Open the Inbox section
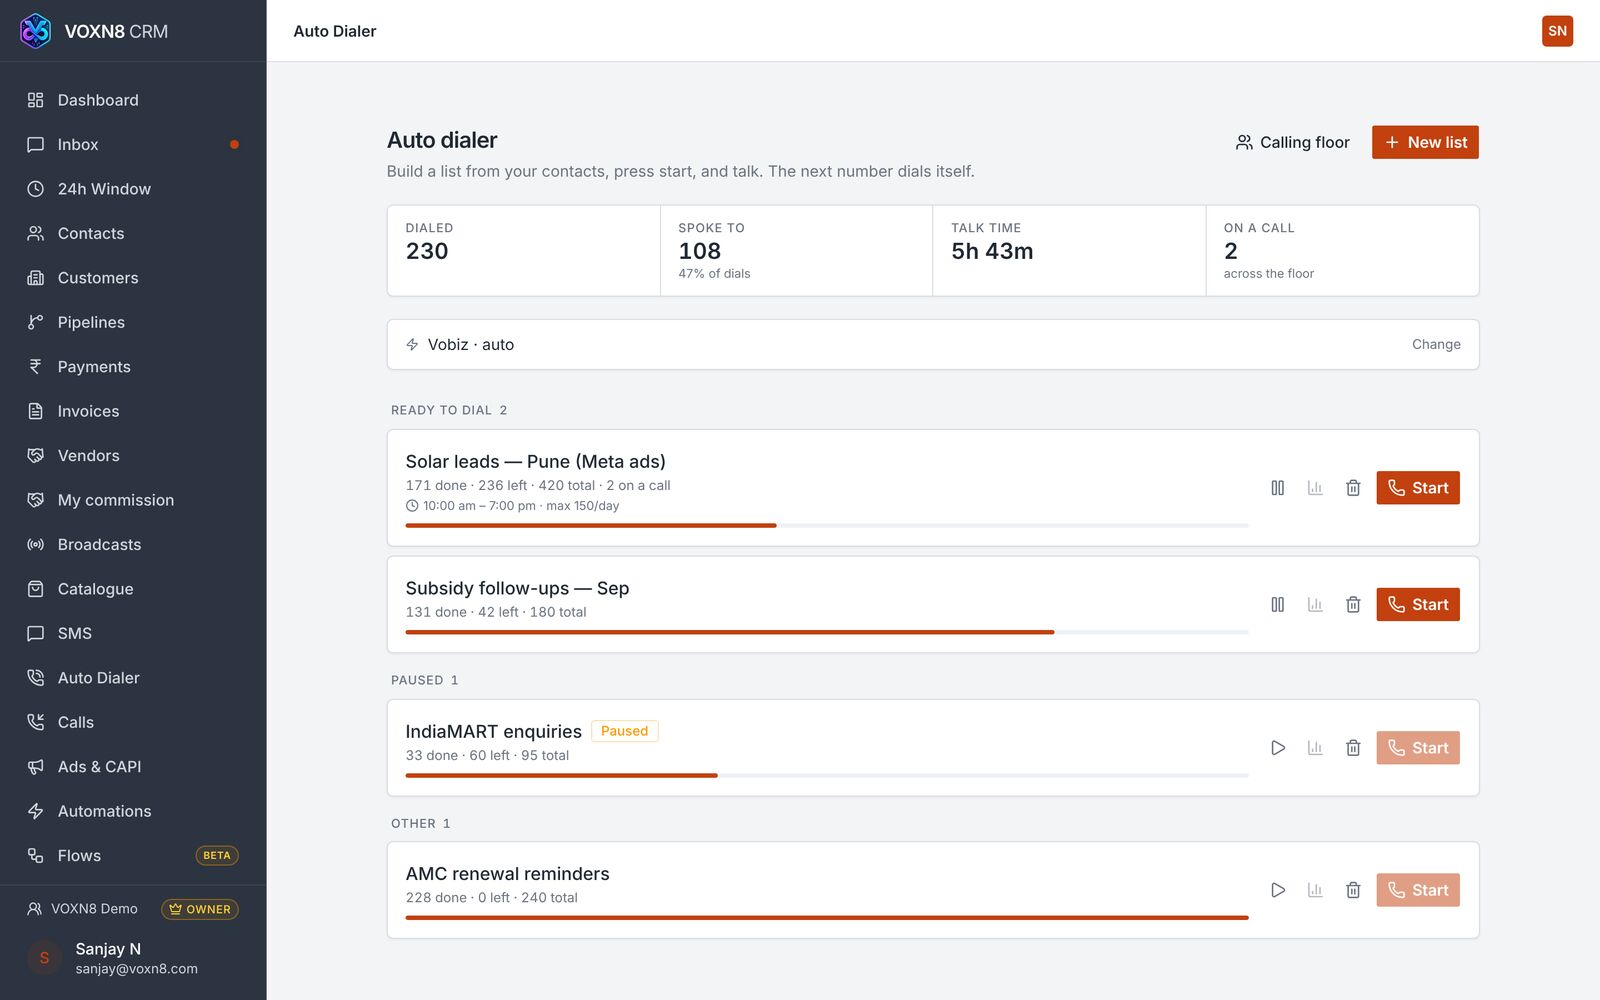This screenshot has width=1600, height=1000. click(133, 144)
